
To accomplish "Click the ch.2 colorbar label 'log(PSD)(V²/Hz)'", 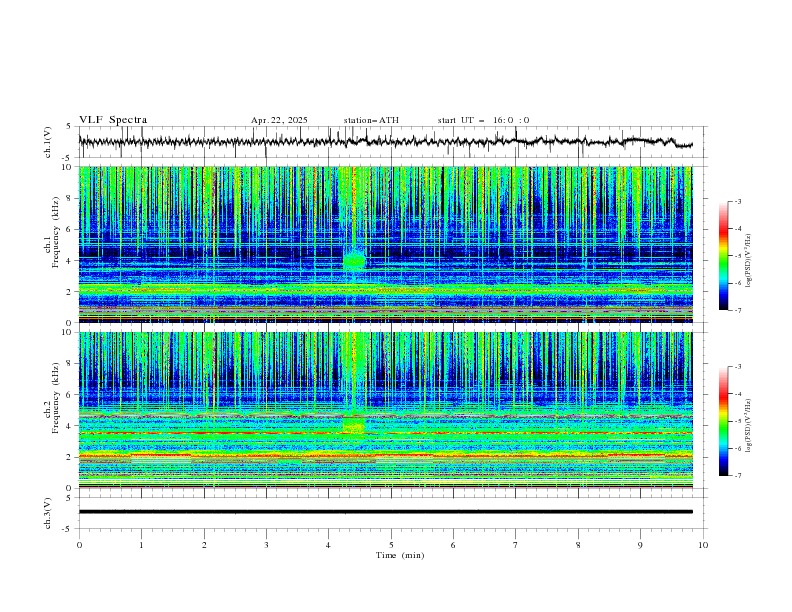I will pyautogui.click(x=748, y=425).
